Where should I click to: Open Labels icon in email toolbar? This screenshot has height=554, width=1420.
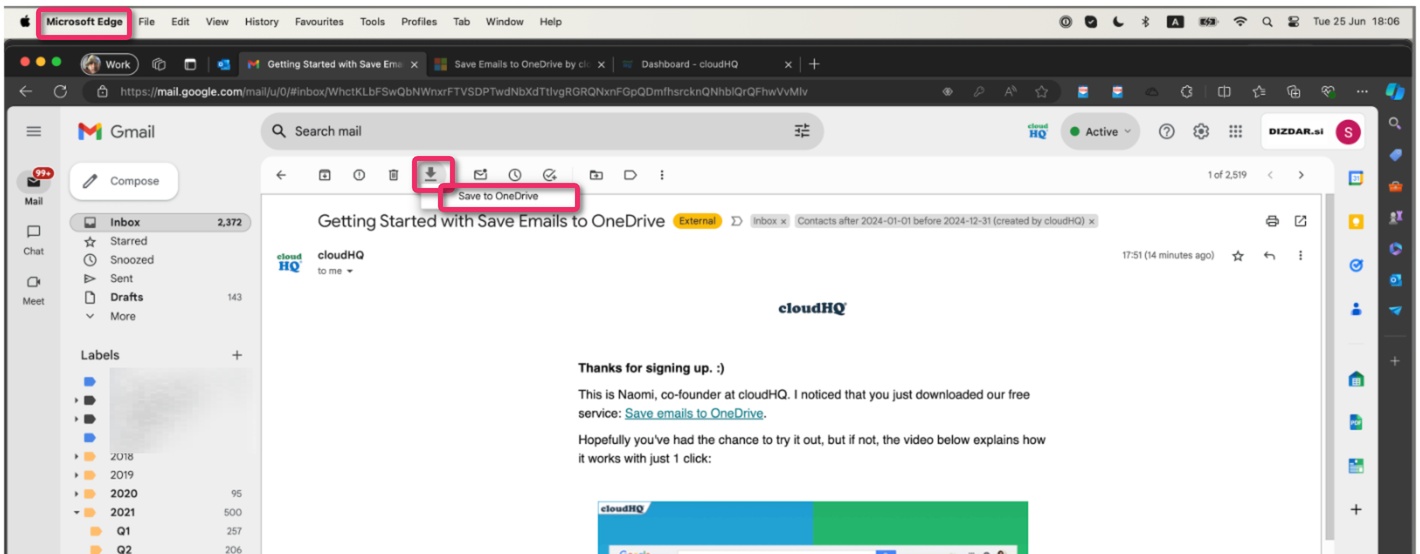[x=630, y=175]
